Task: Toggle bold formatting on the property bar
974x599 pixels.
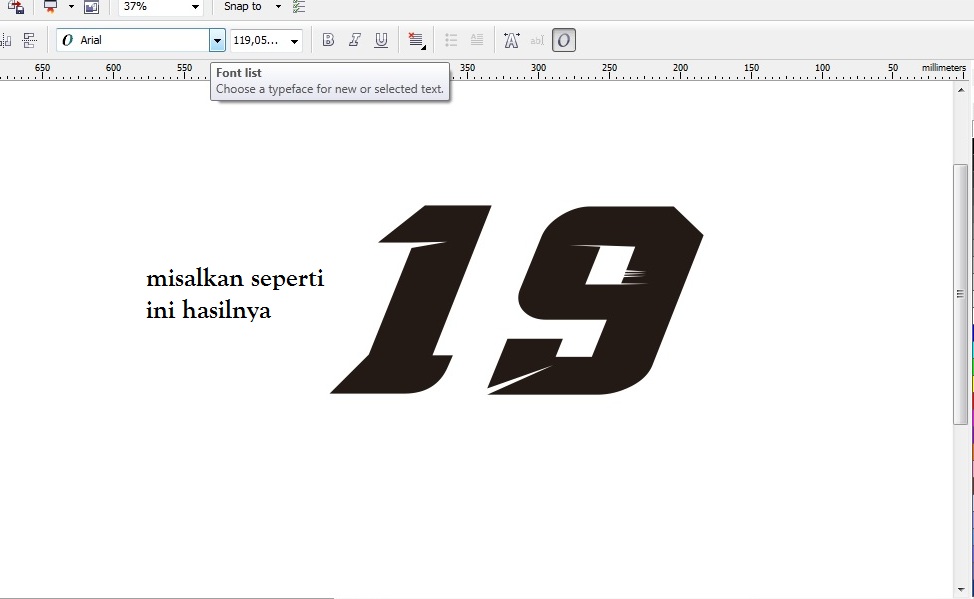Action: pyautogui.click(x=328, y=39)
